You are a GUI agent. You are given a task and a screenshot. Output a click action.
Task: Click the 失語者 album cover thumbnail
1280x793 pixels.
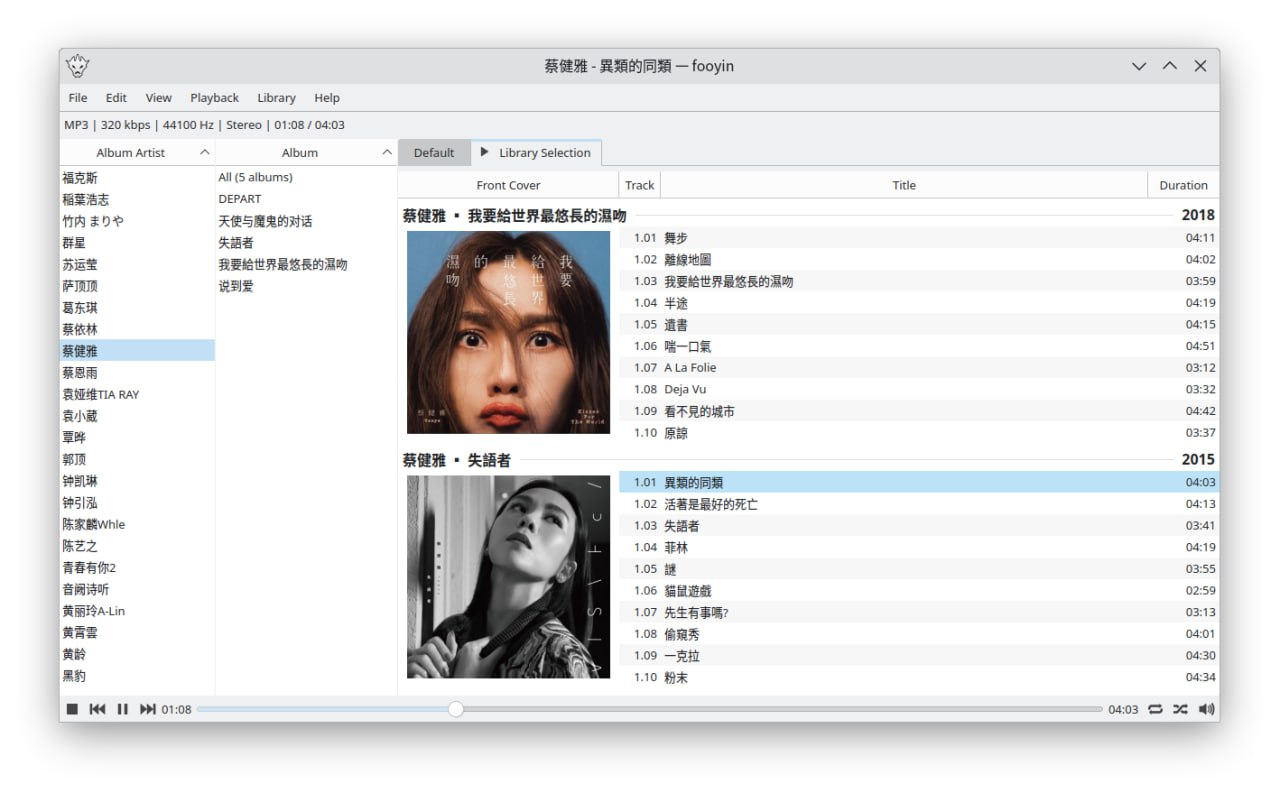[x=508, y=577]
